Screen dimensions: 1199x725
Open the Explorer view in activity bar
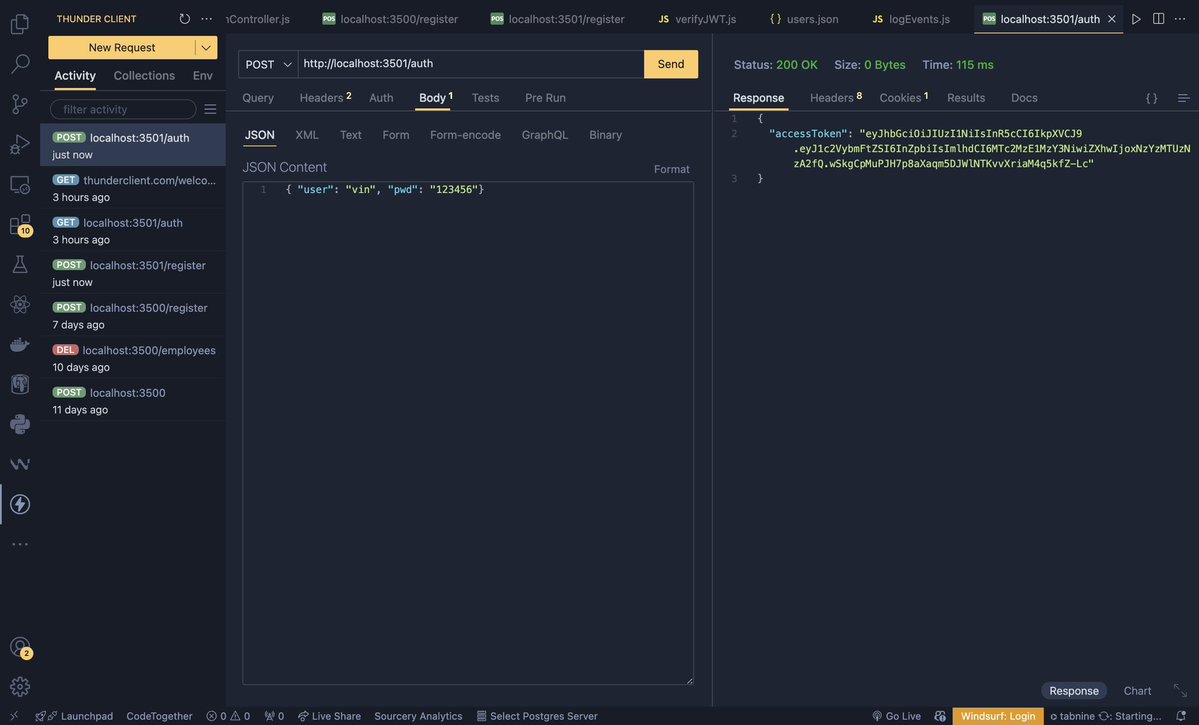[20, 24]
